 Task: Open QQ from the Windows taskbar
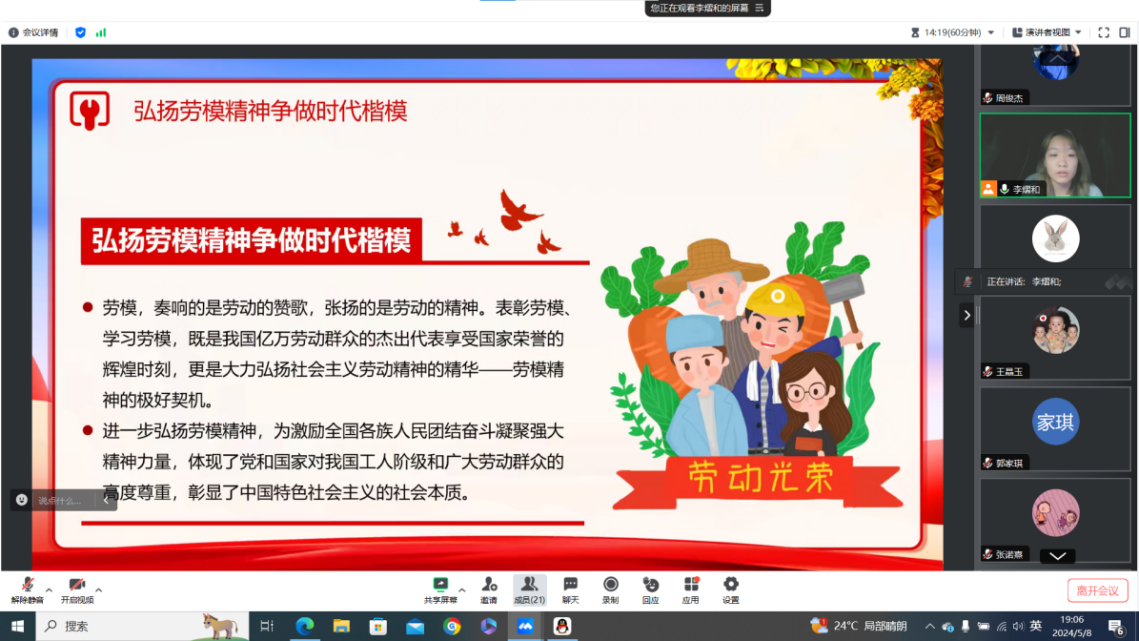pyautogui.click(x=562, y=626)
